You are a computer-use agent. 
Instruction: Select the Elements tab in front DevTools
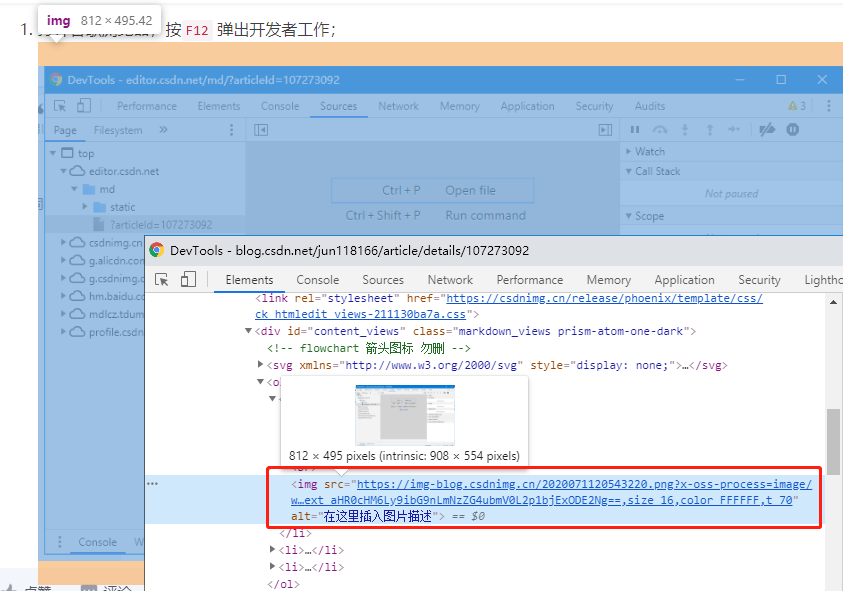coord(249,280)
